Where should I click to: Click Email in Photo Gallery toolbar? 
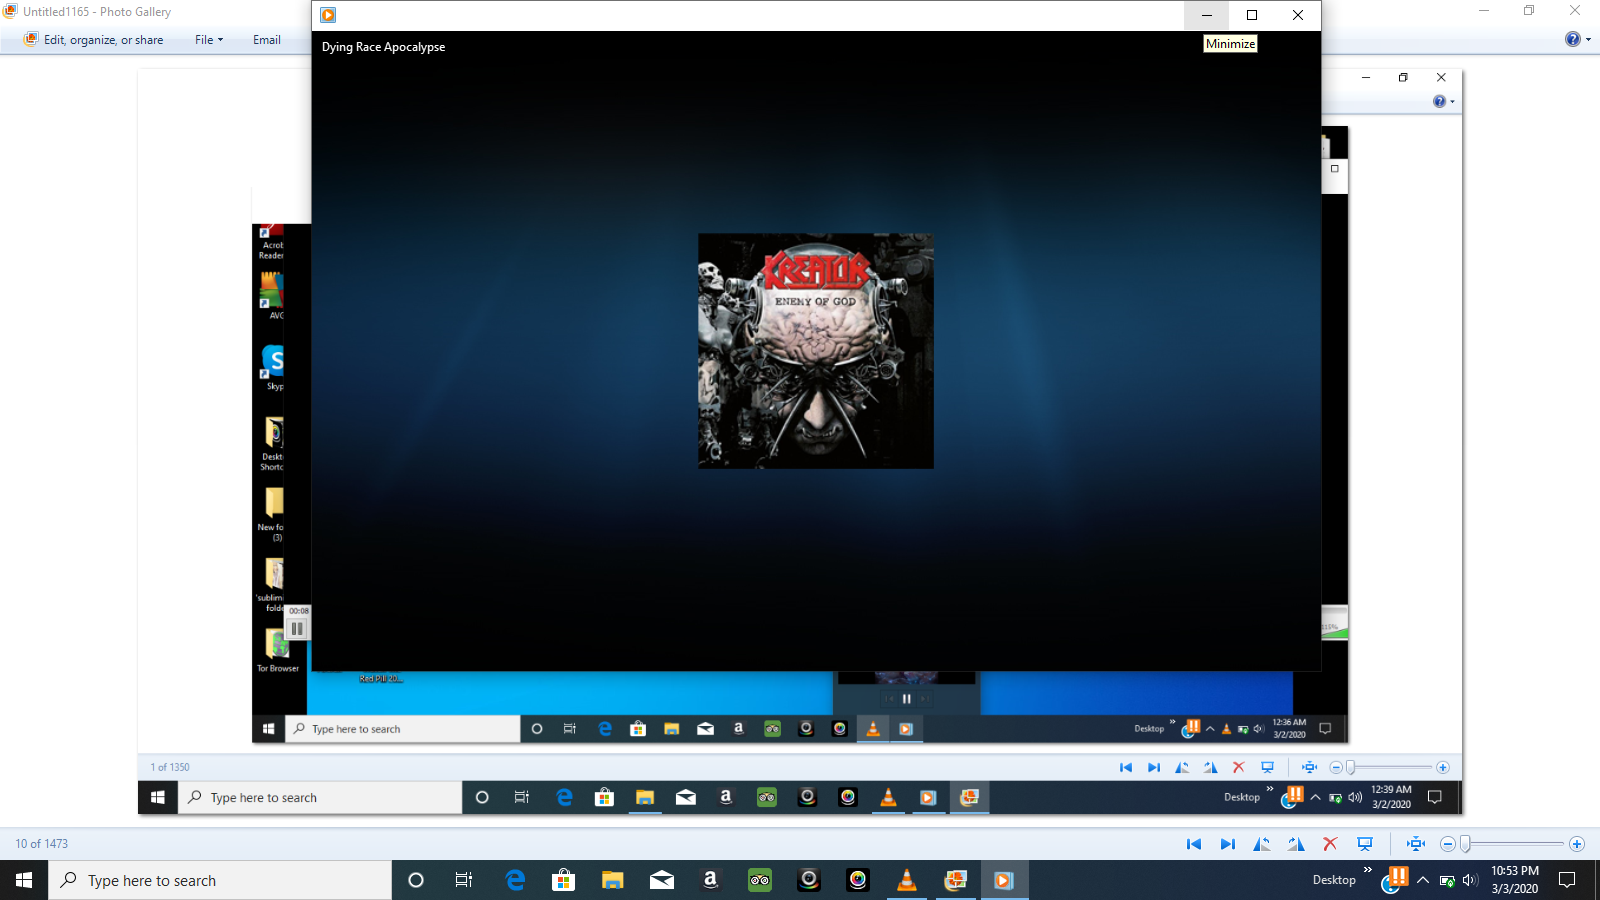267,40
